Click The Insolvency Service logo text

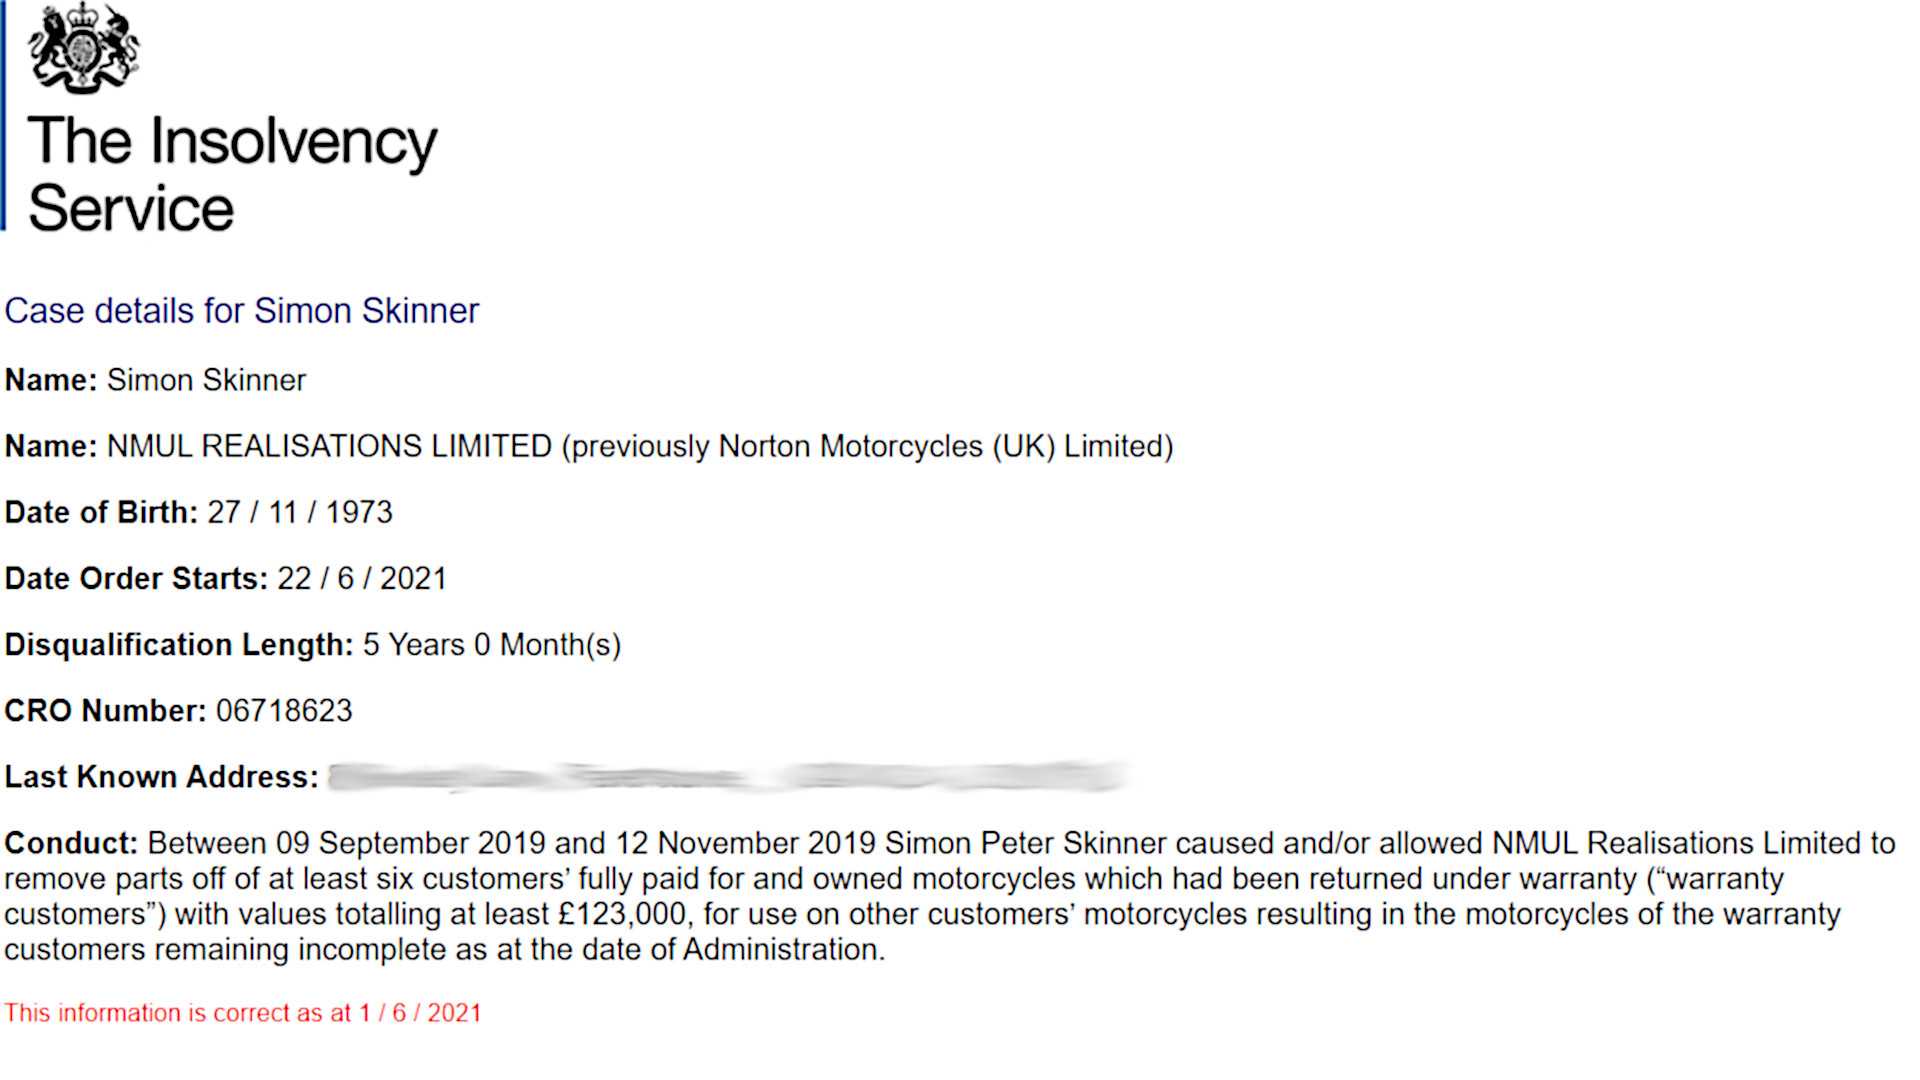tap(232, 173)
